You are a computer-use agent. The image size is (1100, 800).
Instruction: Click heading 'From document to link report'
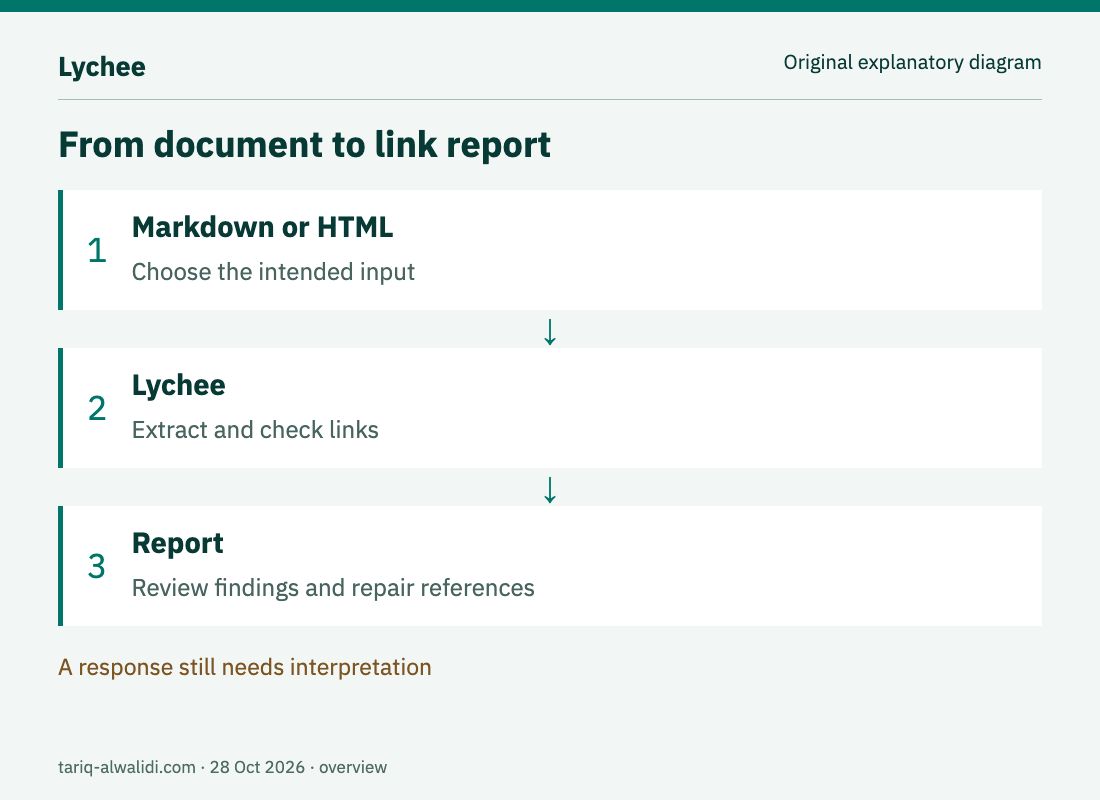point(304,145)
